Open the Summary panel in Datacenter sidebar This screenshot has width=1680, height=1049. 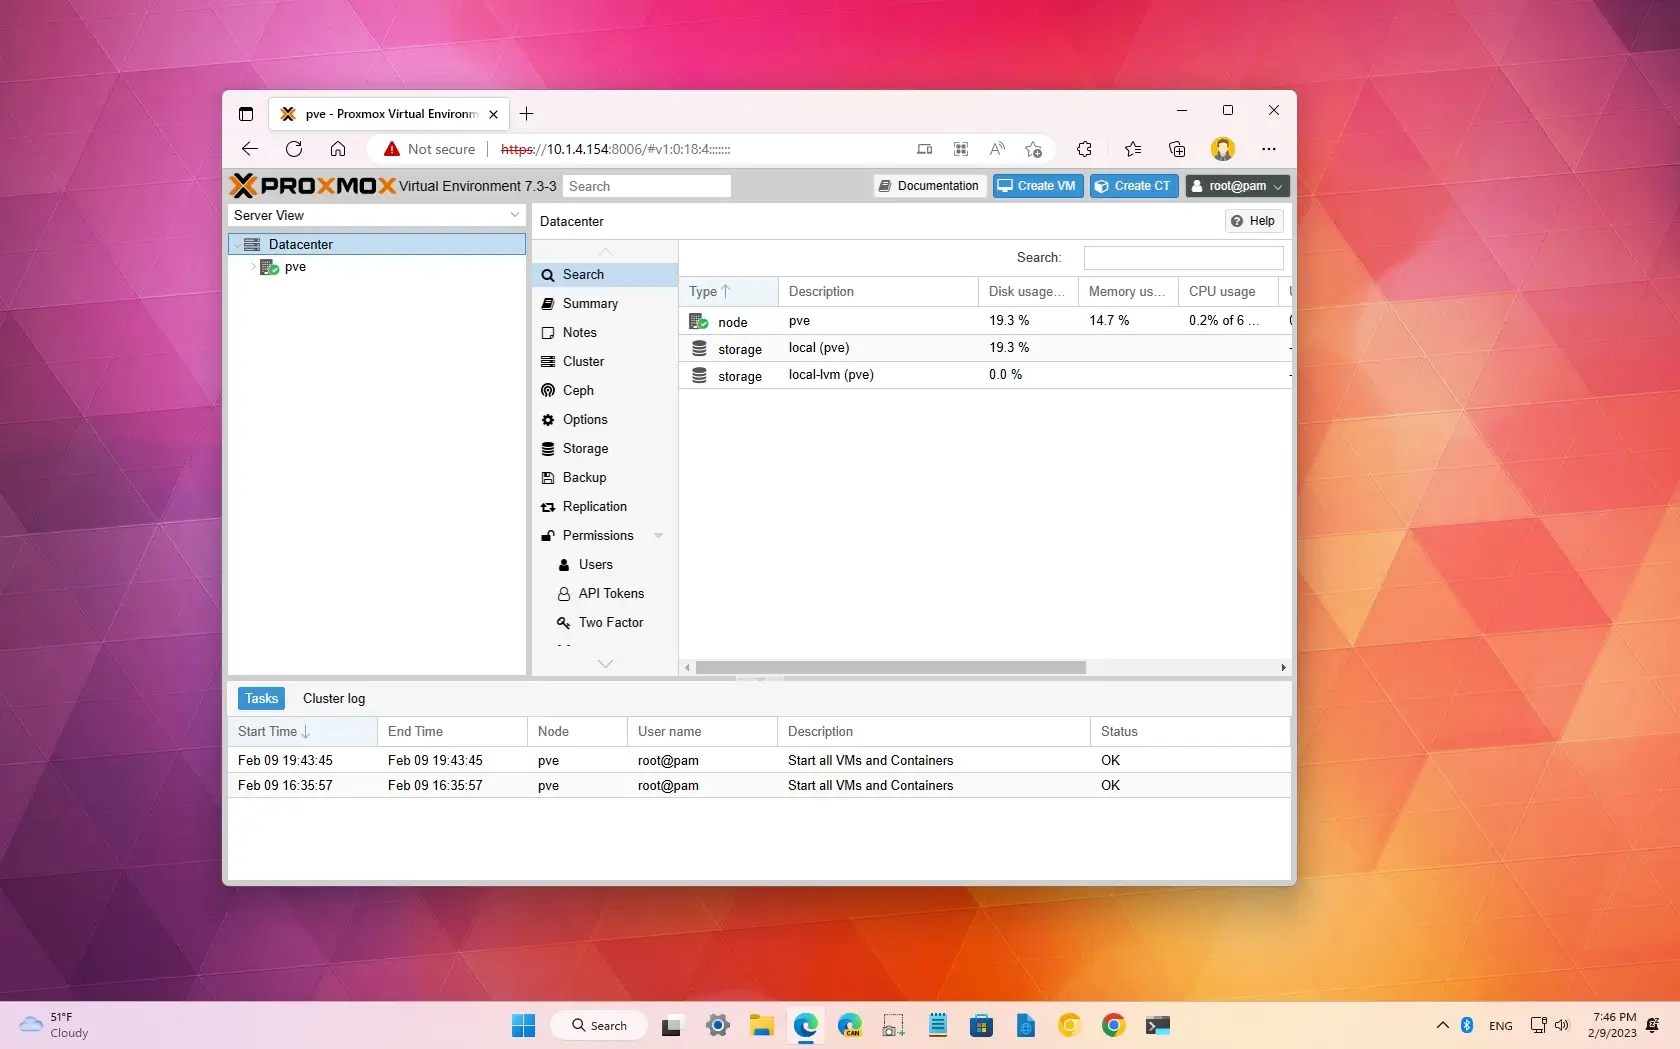(590, 303)
